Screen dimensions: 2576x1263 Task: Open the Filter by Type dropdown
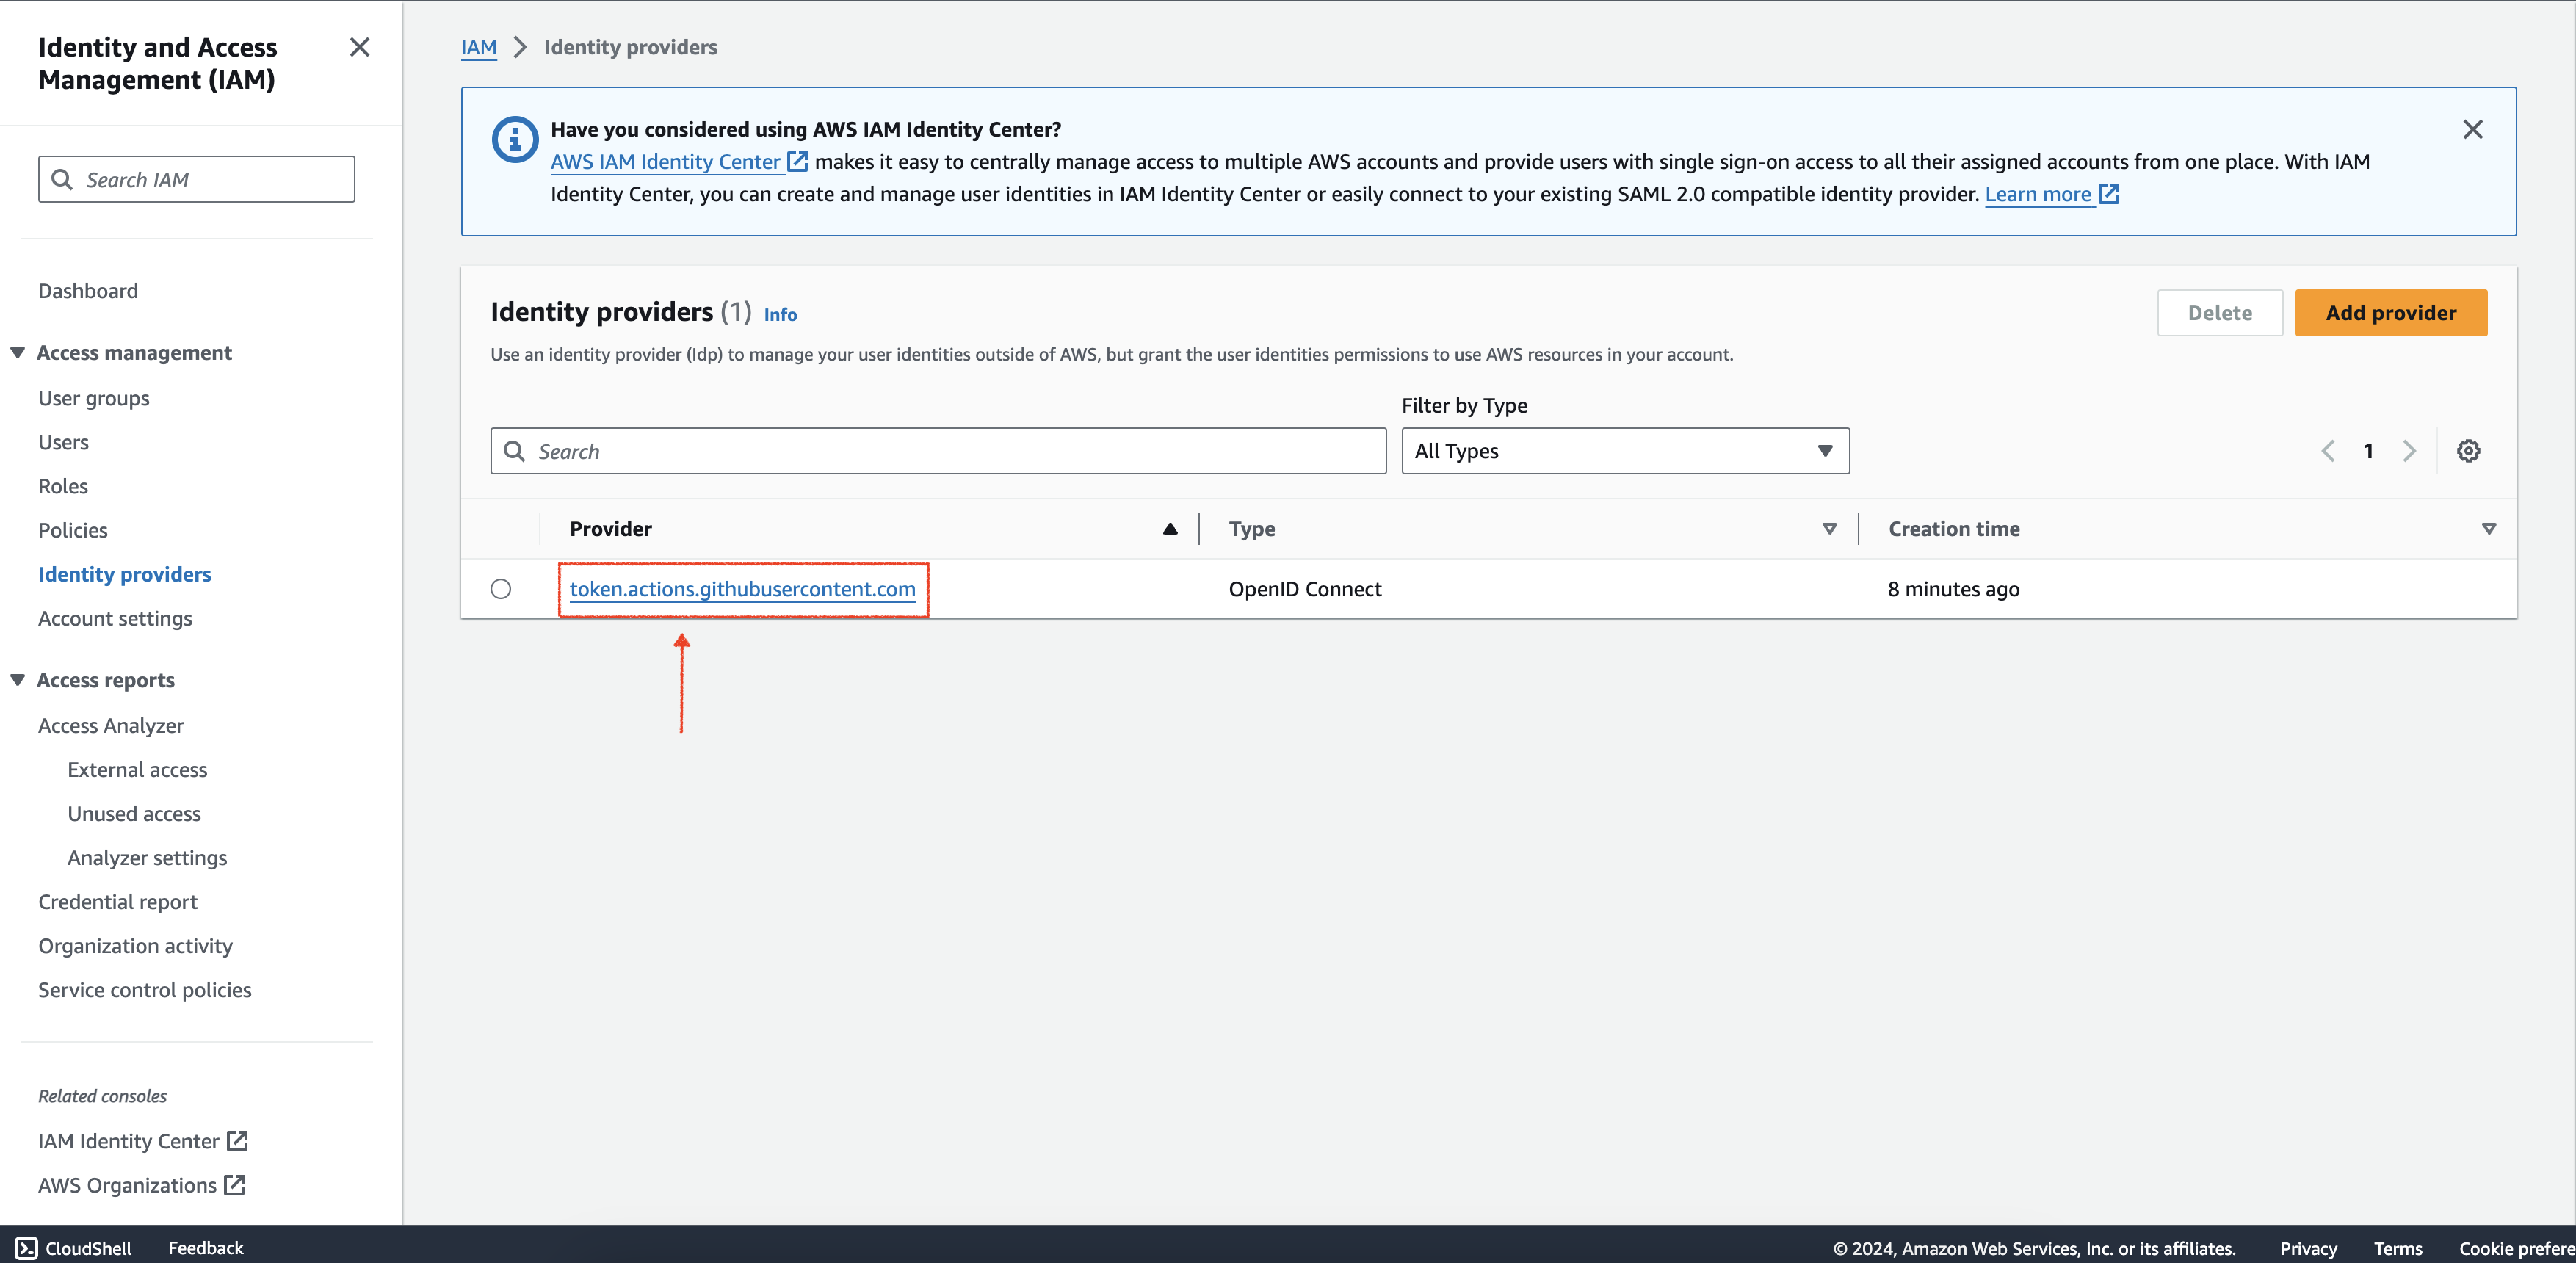tap(1625, 451)
